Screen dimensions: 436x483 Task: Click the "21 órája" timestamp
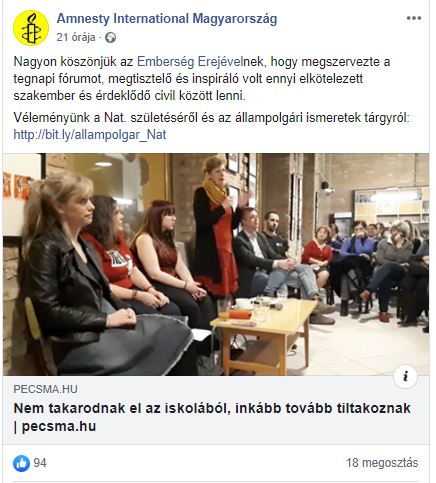point(76,37)
